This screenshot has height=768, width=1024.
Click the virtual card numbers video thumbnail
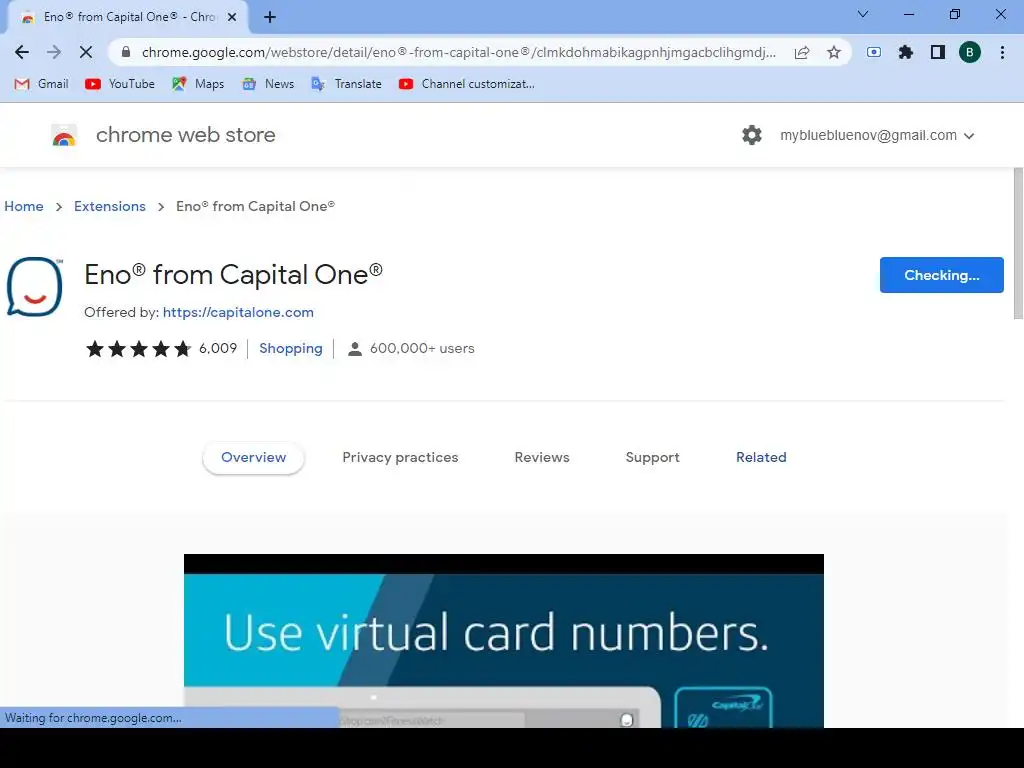[x=504, y=641]
